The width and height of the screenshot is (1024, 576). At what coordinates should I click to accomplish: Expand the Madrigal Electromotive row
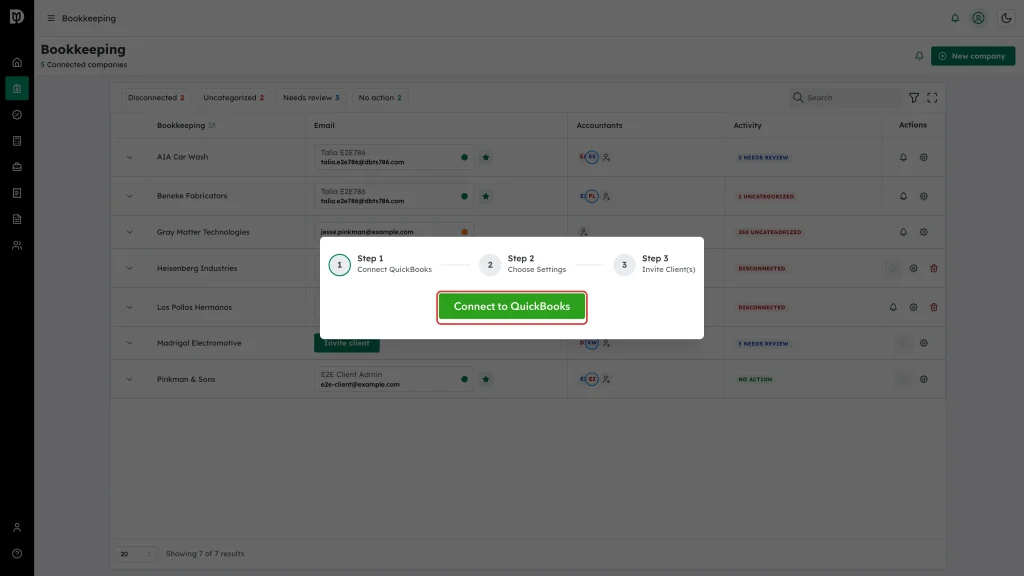coord(129,344)
